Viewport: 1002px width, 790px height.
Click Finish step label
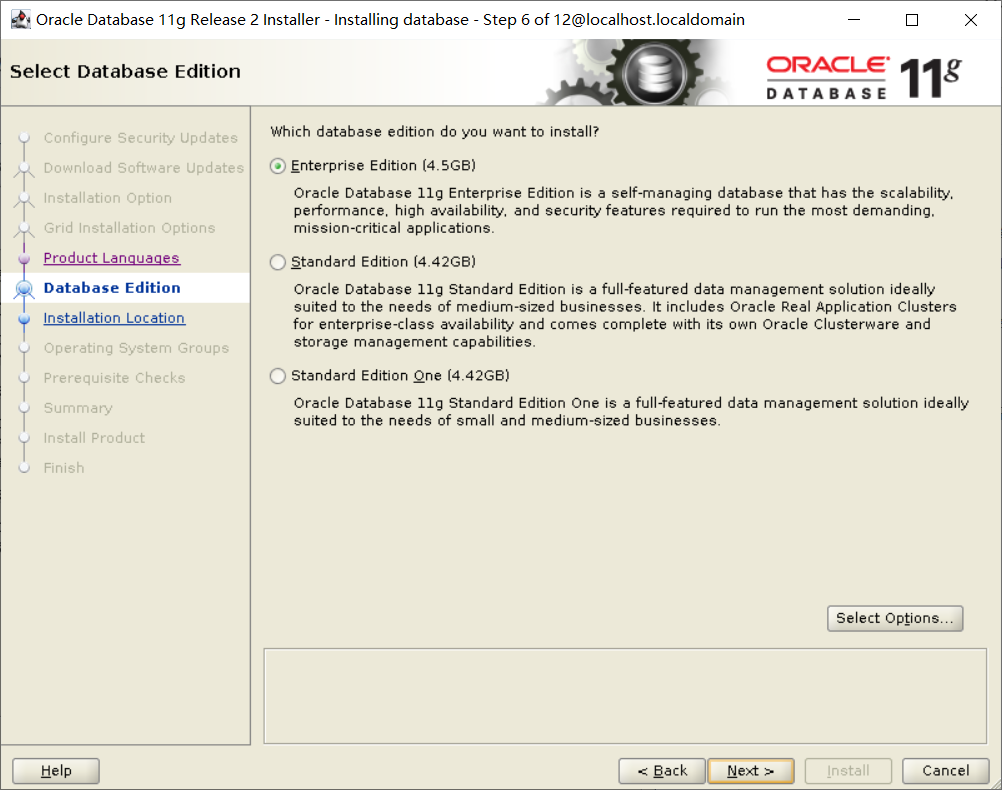64,469
